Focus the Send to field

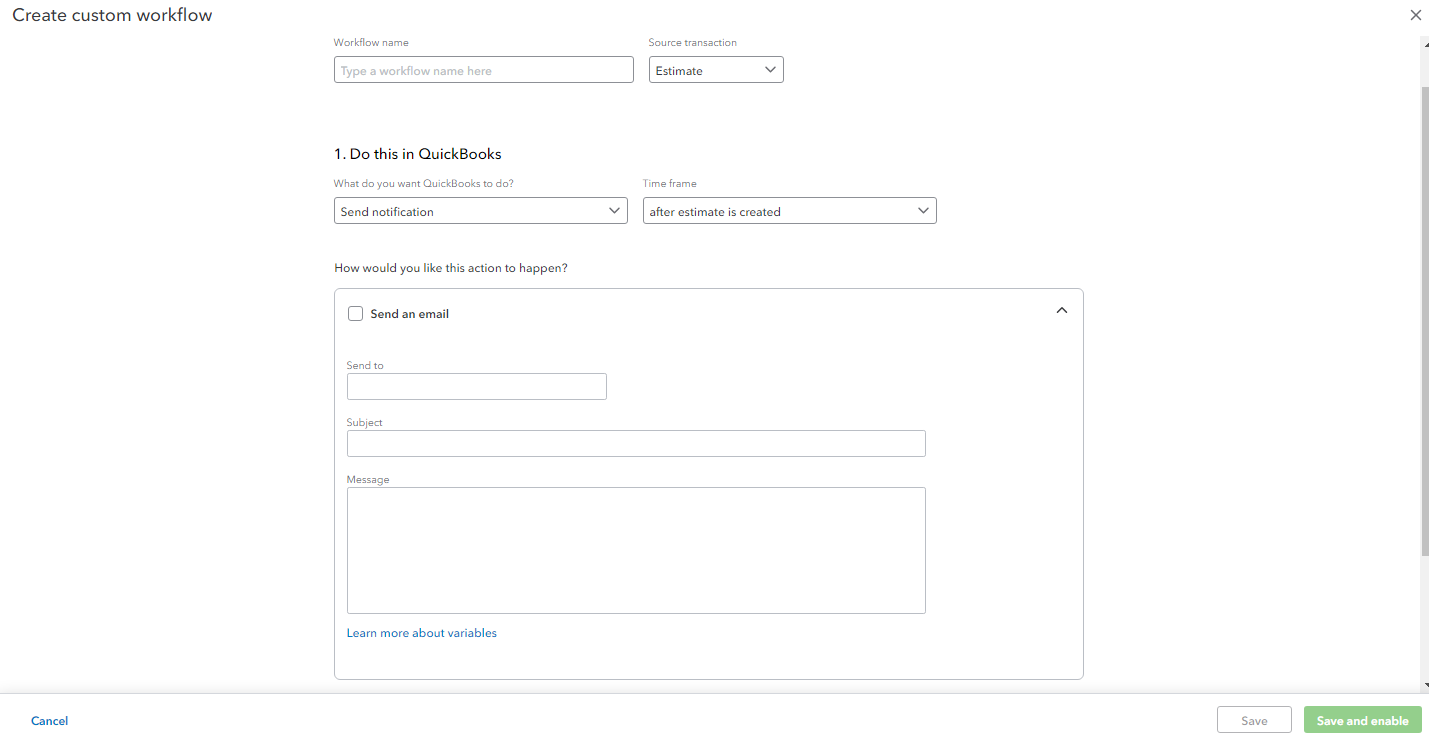tap(476, 387)
